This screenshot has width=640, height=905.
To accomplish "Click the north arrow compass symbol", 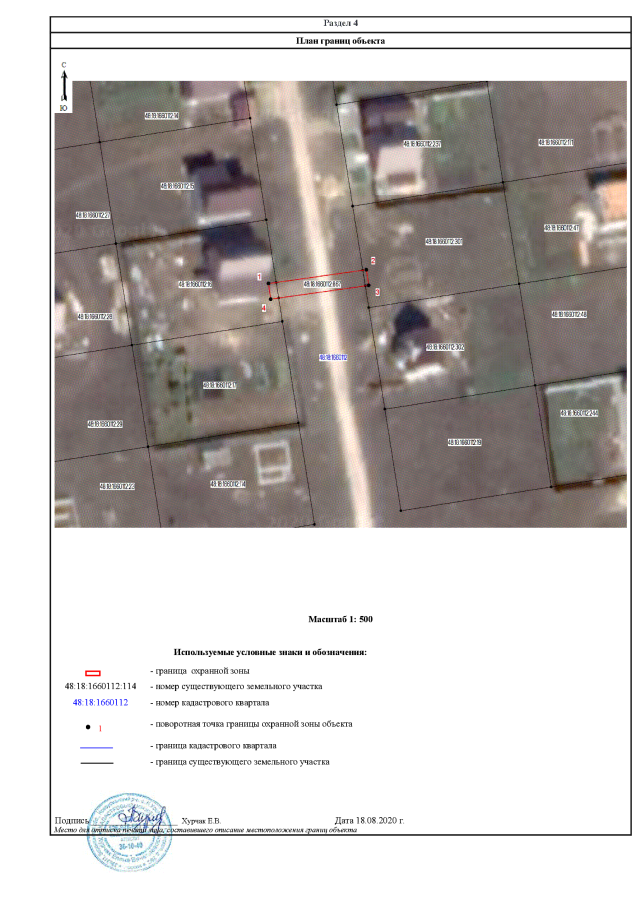I will coord(63,85).
